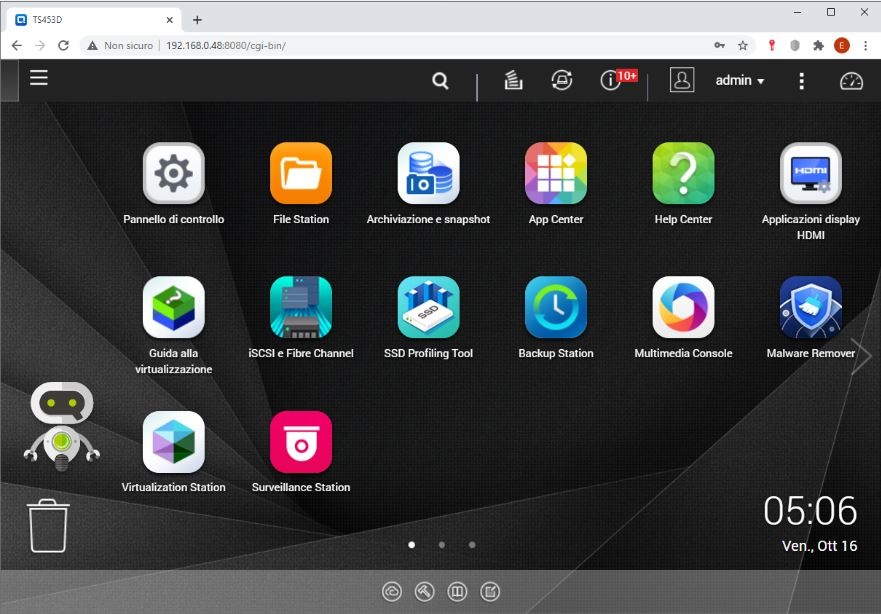Switch to the third desktop page dot
The width and height of the screenshot is (881, 614).
[472, 545]
